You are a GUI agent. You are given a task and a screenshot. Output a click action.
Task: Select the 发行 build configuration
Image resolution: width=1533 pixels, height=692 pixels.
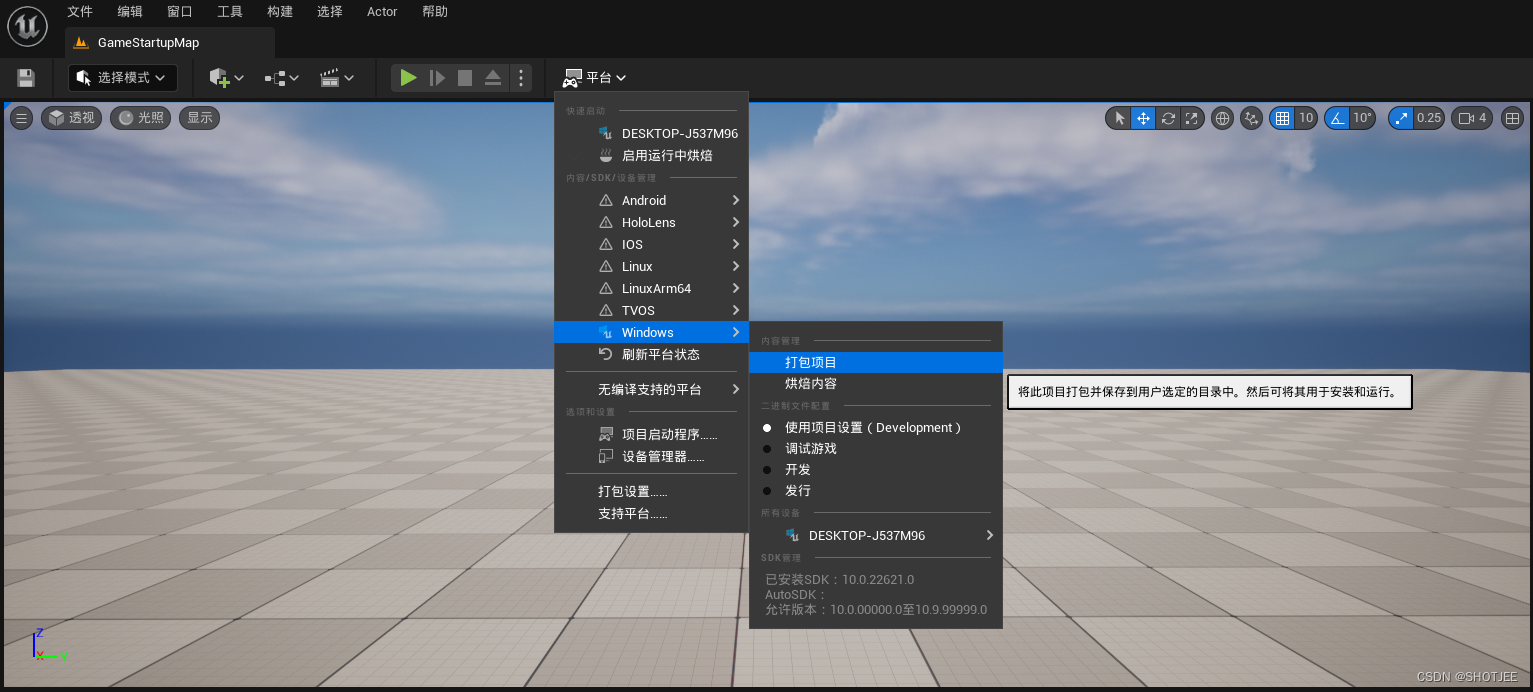coord(797,490)
